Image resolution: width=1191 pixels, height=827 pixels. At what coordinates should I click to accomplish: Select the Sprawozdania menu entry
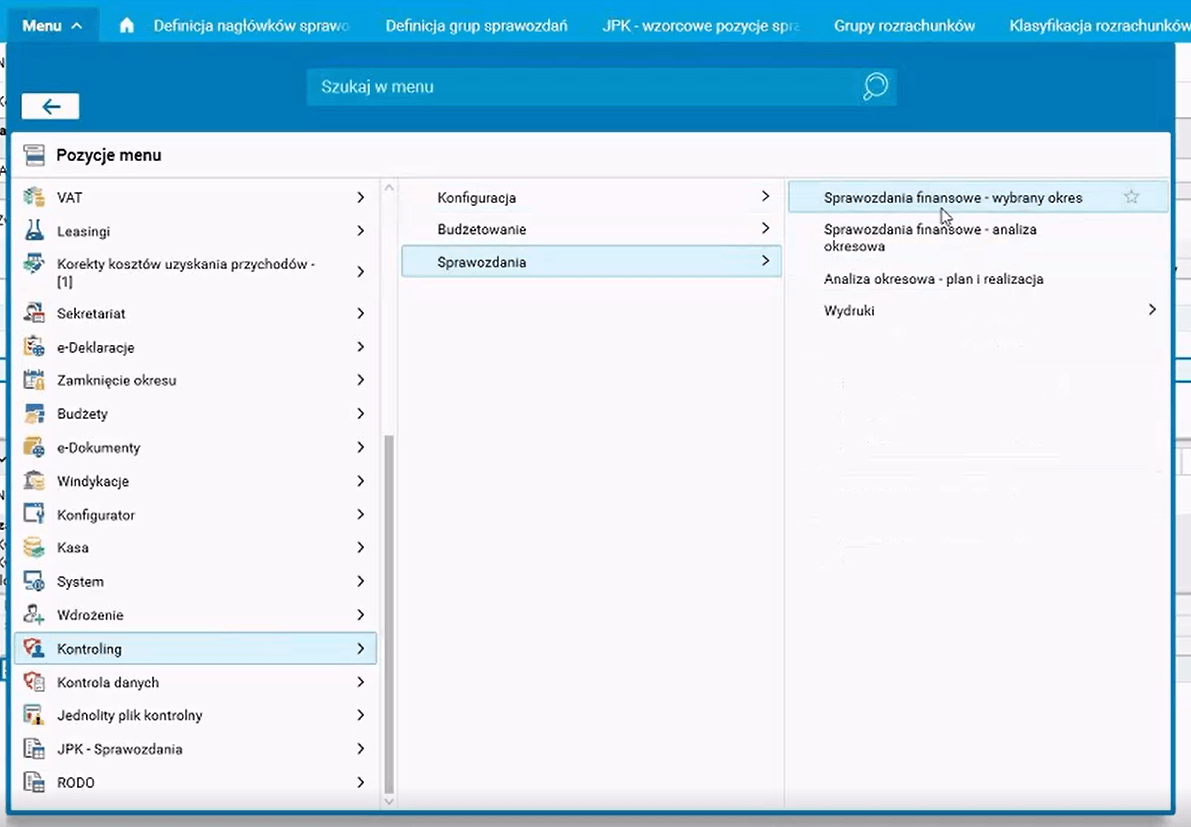coord(591,261)
